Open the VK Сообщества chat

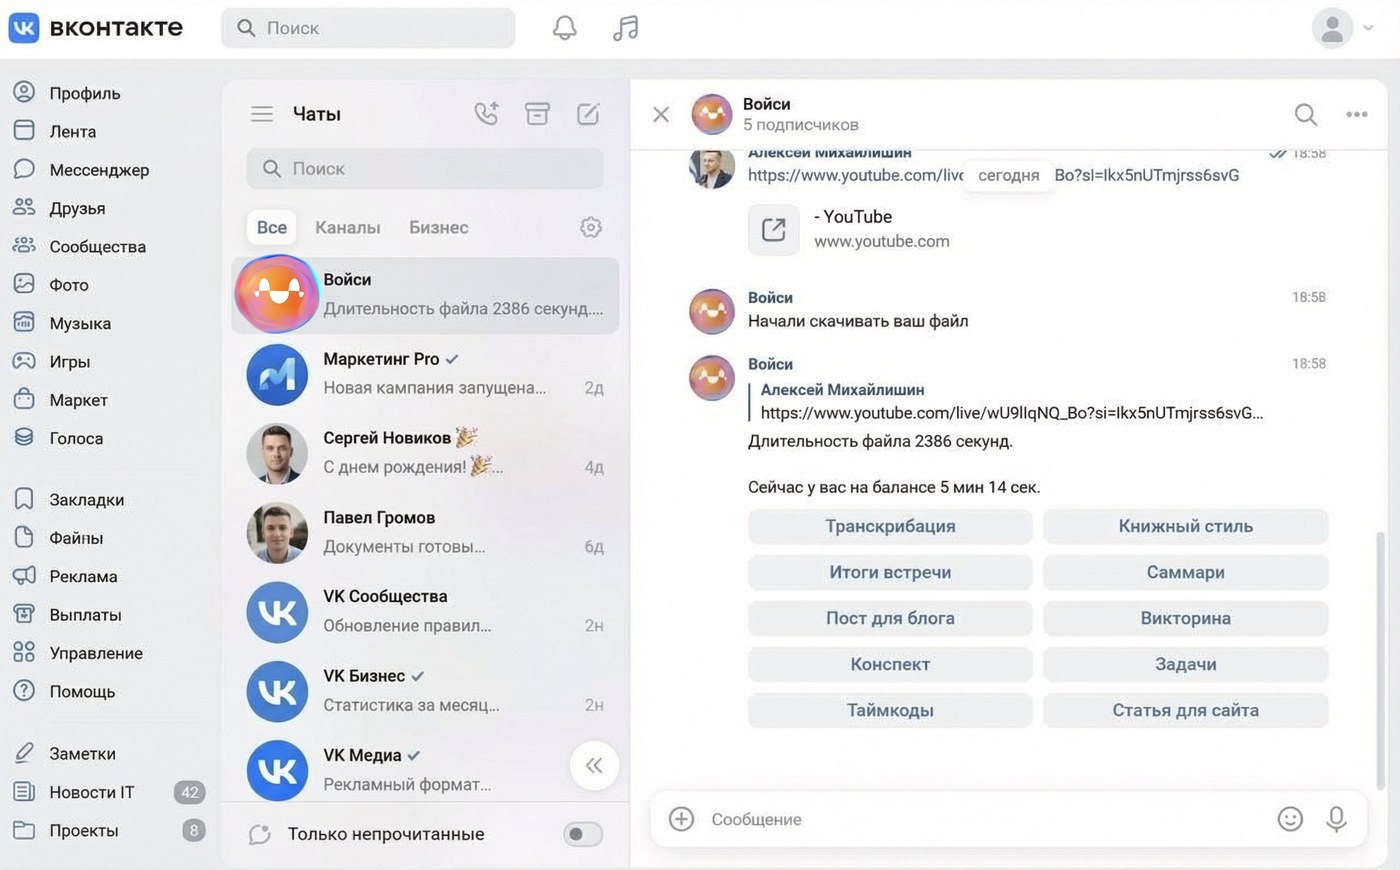(425, 611)
